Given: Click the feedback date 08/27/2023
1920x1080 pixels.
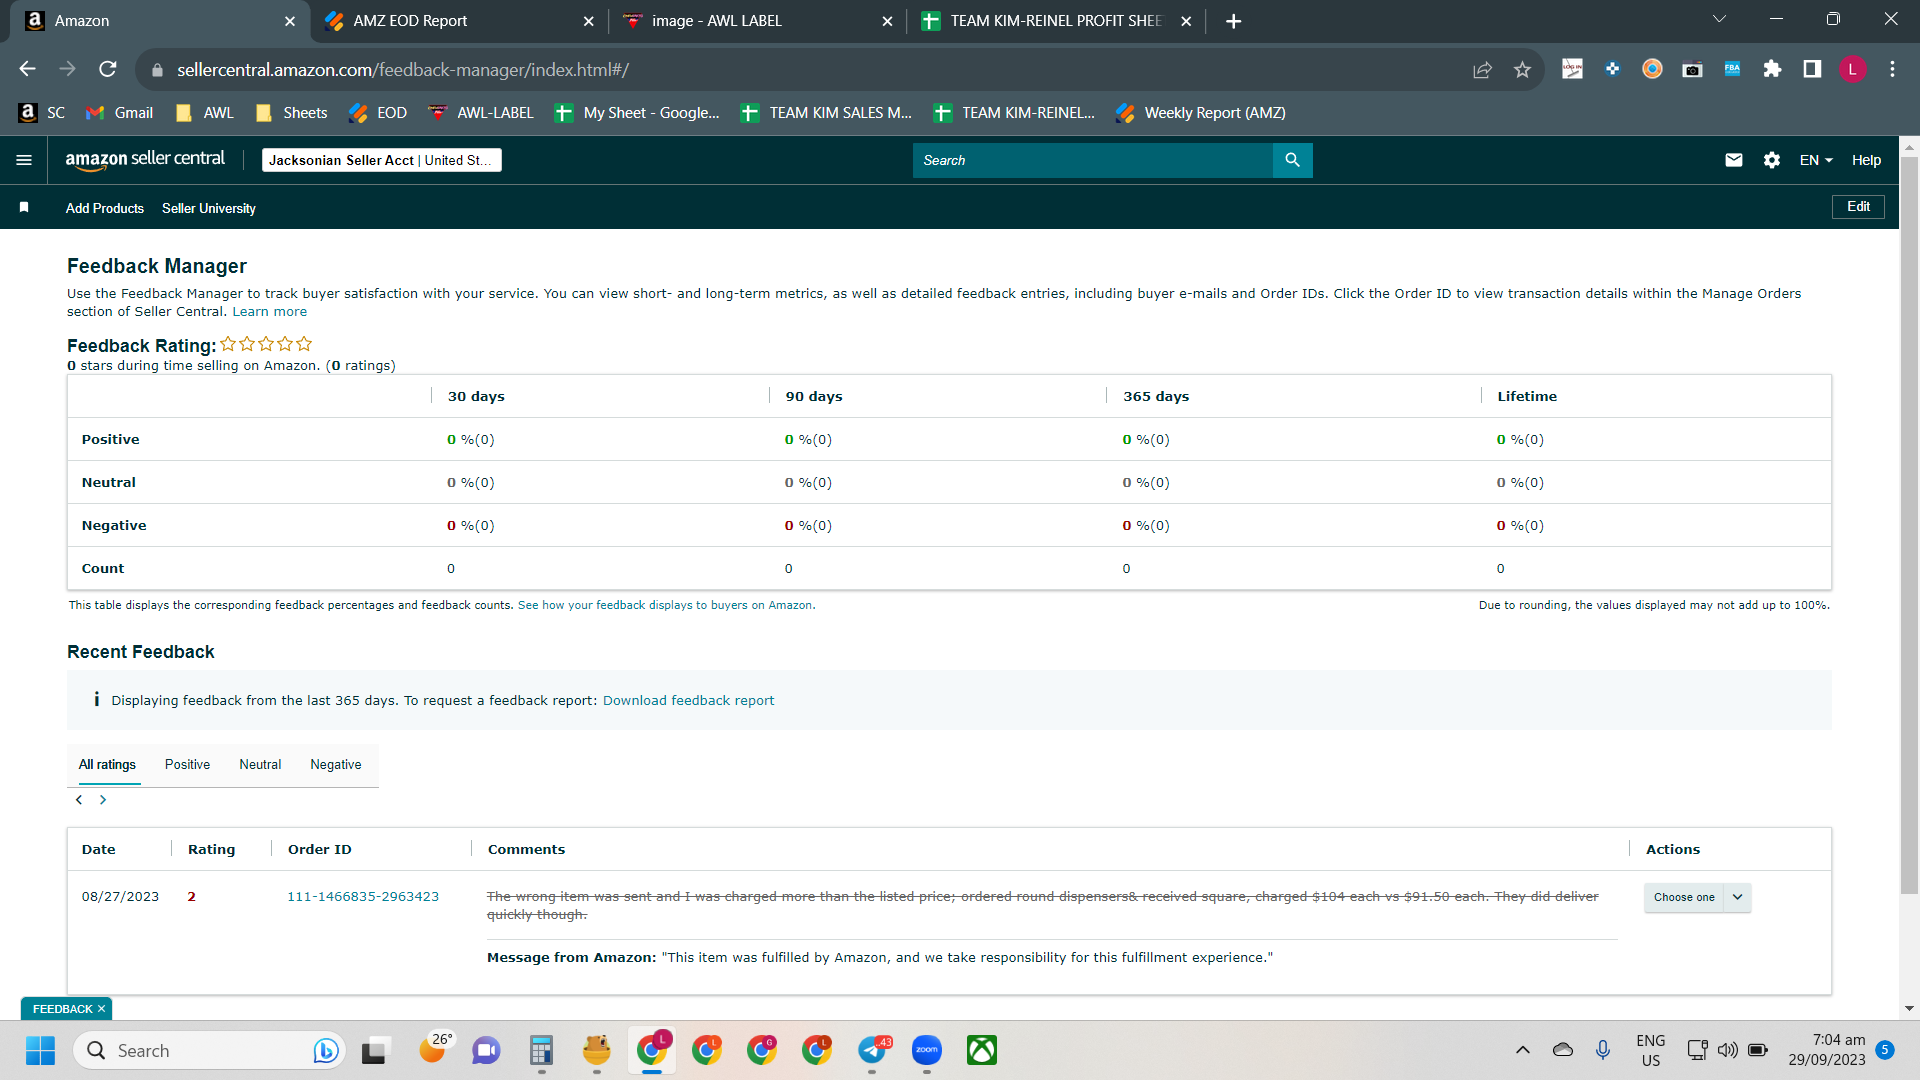Looking at the screenshot, I should pos(120,896).
